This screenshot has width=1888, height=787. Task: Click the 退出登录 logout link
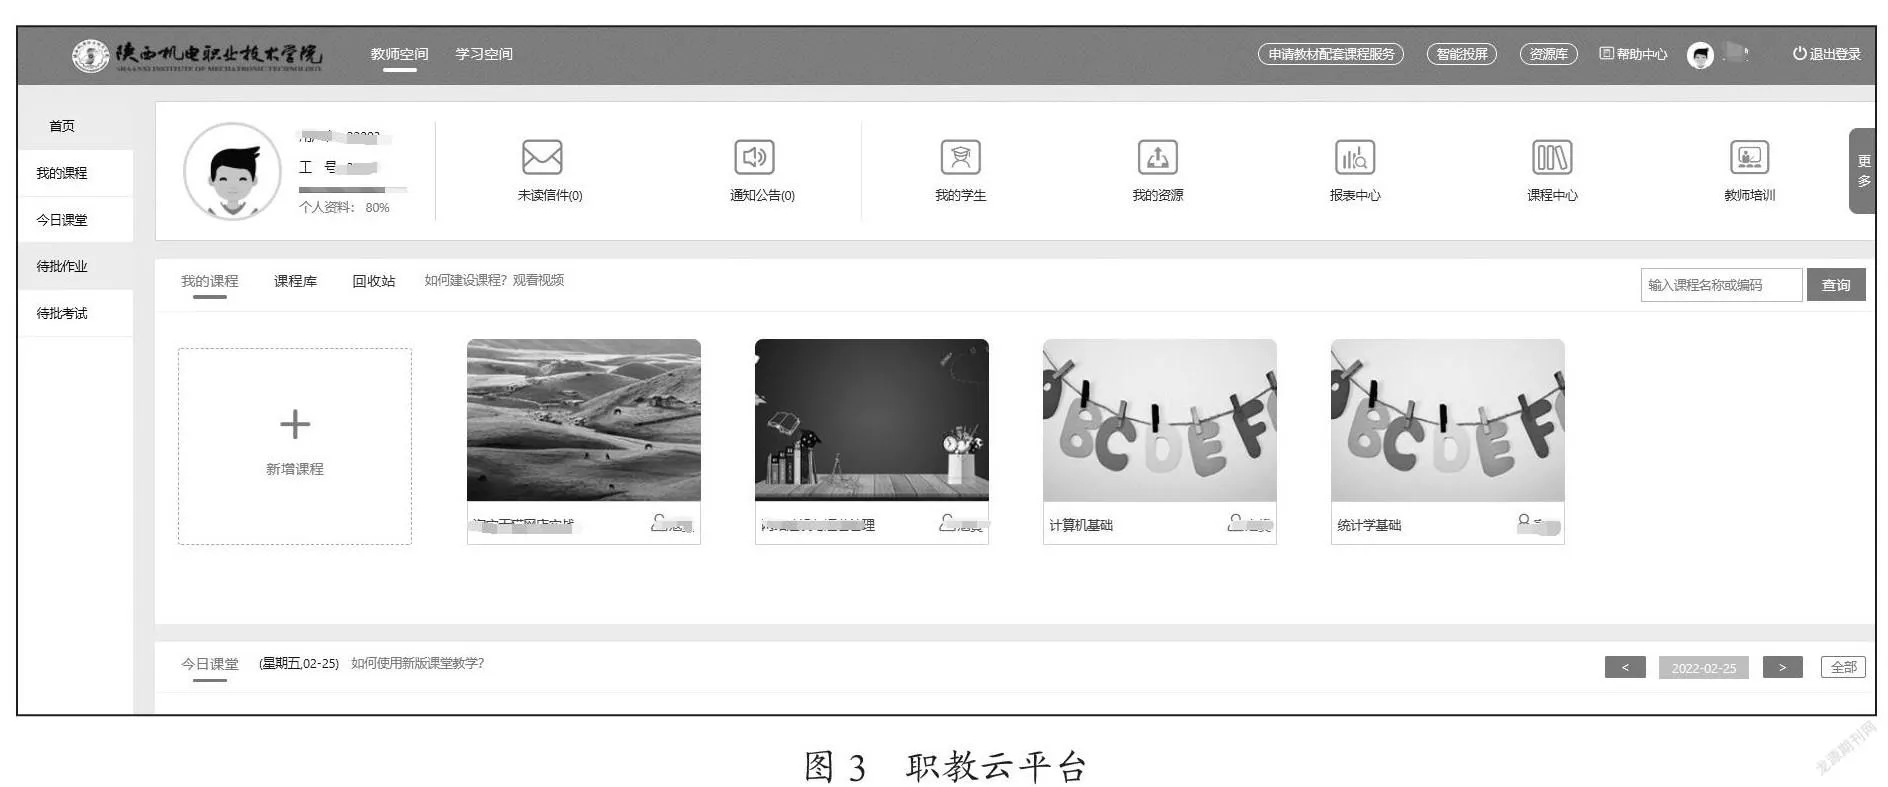pyautogui.click(x=1827, y=54)
